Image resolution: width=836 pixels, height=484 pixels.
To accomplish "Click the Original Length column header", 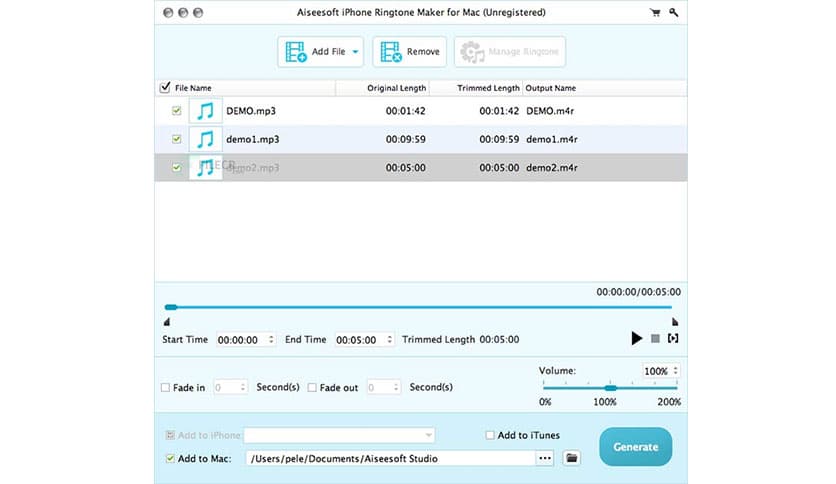I will 396,88.
